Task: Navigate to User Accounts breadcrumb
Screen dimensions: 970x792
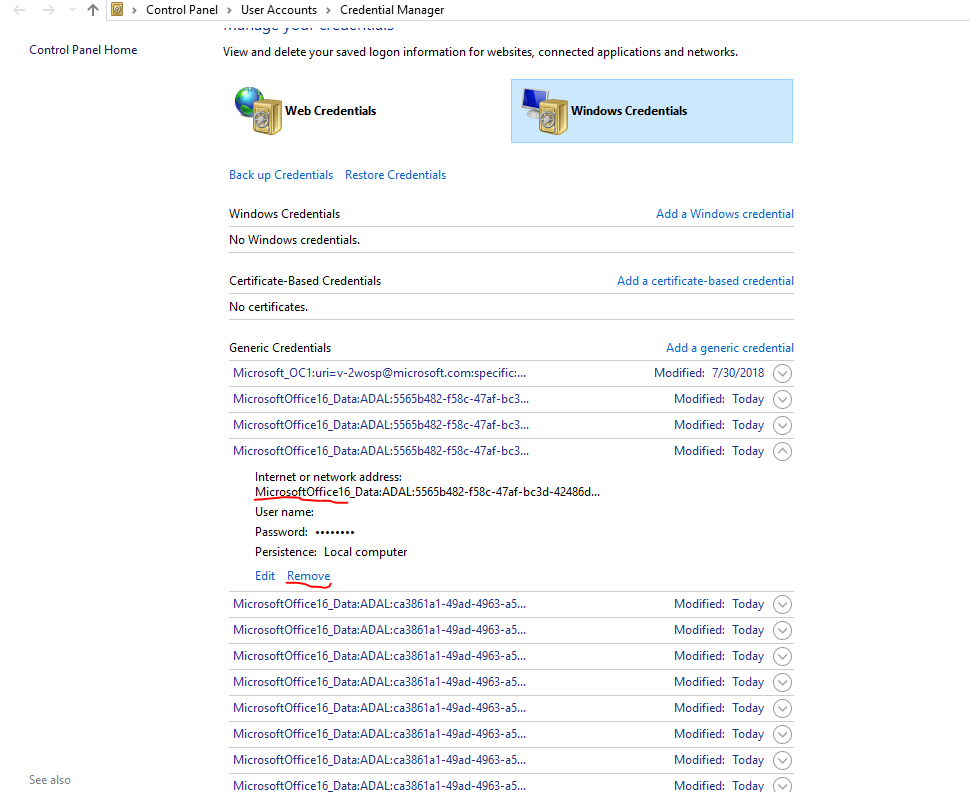Action: click(x=279, y=10)
